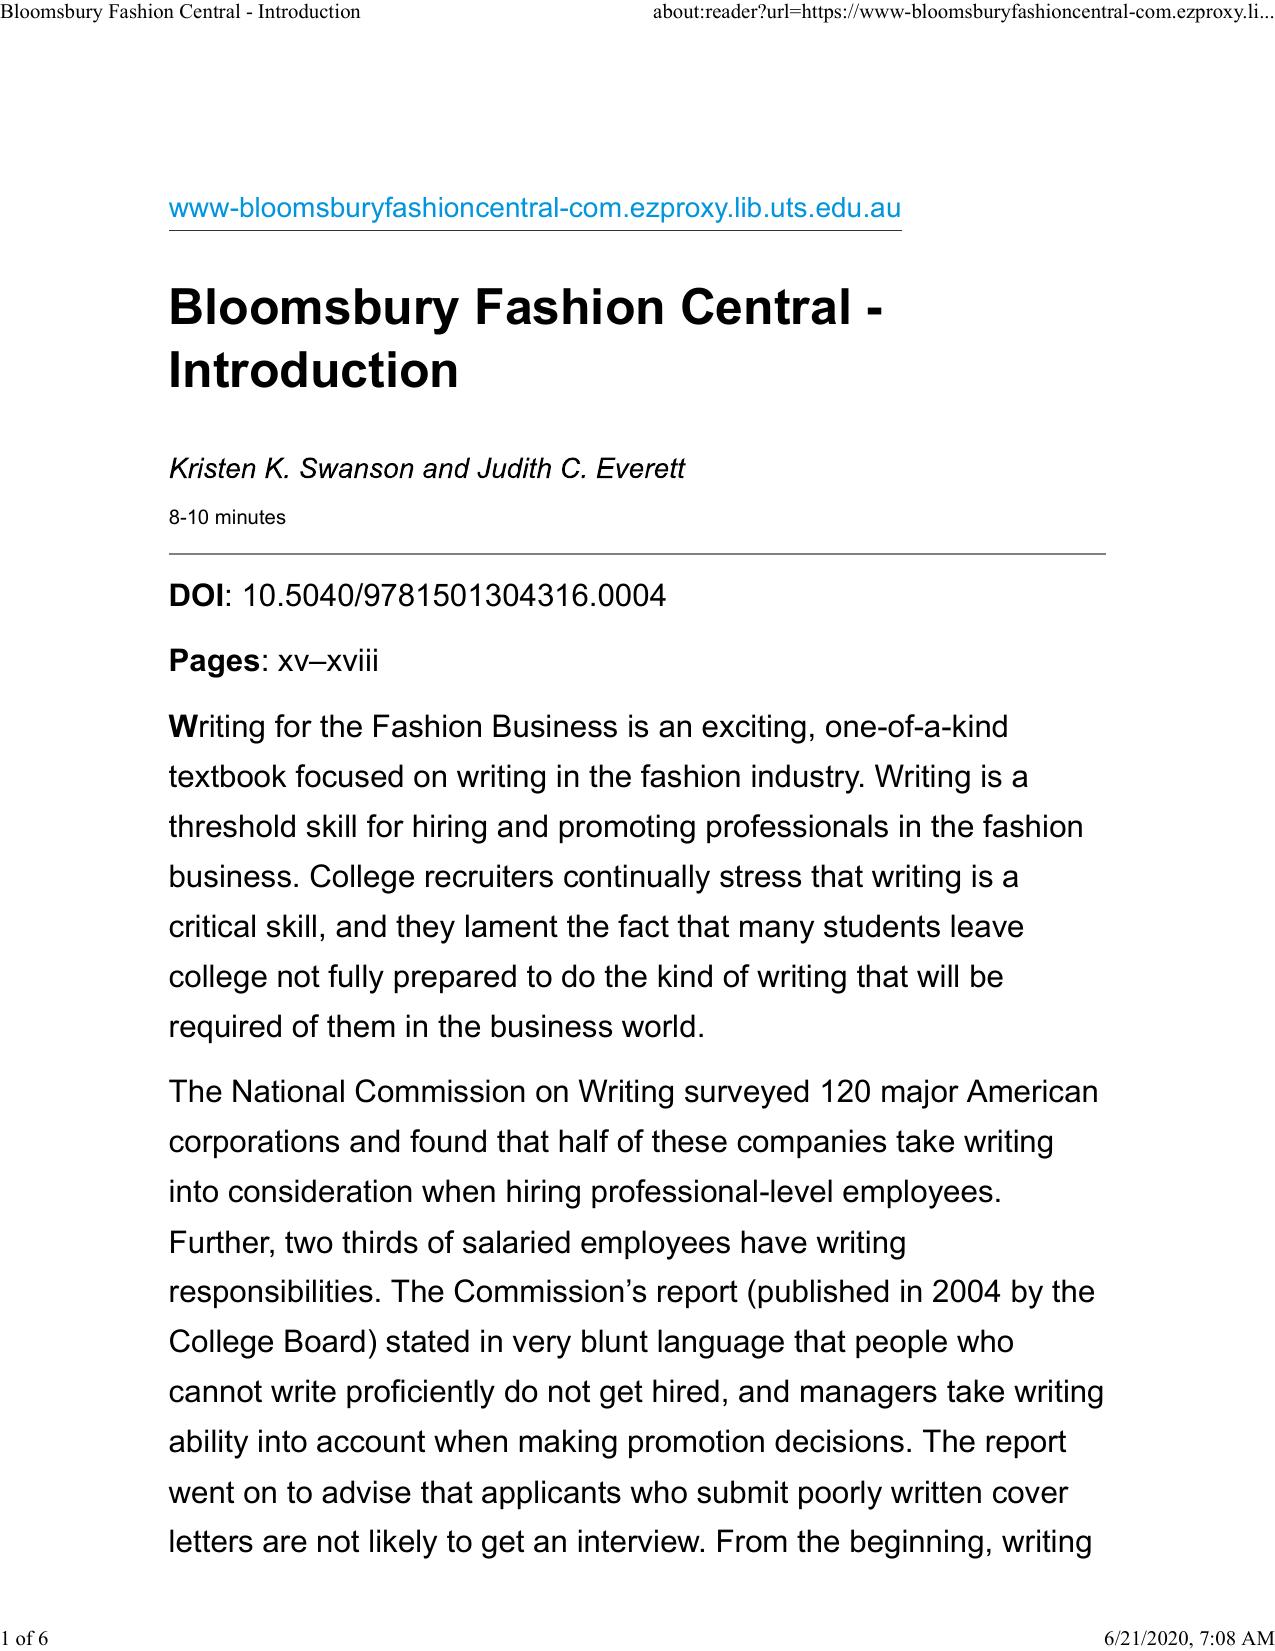Click the bold "W" starting the first paragraph
The width and height of the screenshot is (1275, 1651).
point(178,727)
